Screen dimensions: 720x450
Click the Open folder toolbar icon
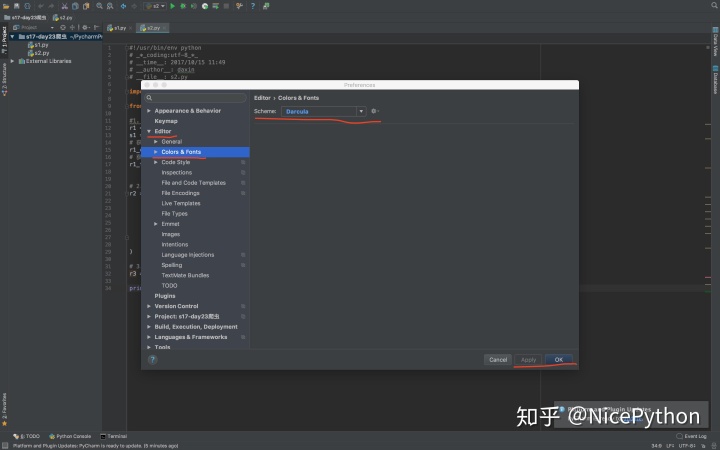click(x=6, y=6)
